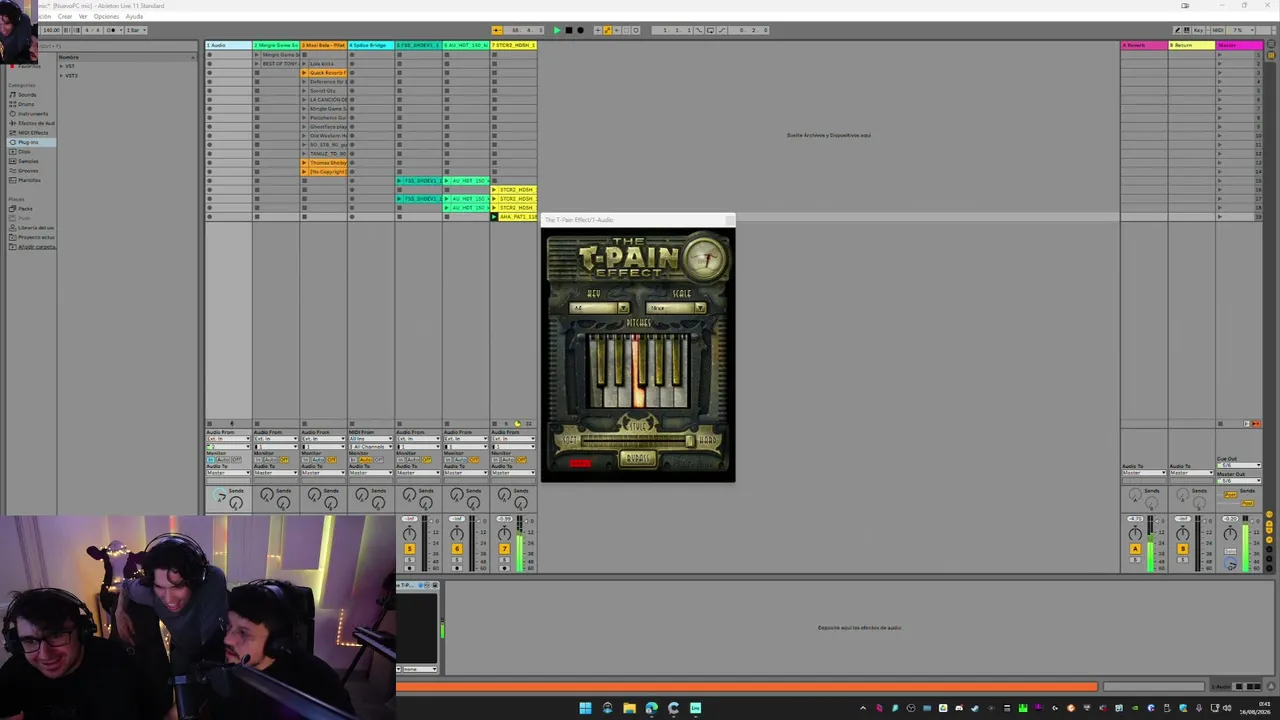Arm track 6 for recording
Image resolution: width=1280 pixels, height=720 pixels.
(x=457, y=568)
